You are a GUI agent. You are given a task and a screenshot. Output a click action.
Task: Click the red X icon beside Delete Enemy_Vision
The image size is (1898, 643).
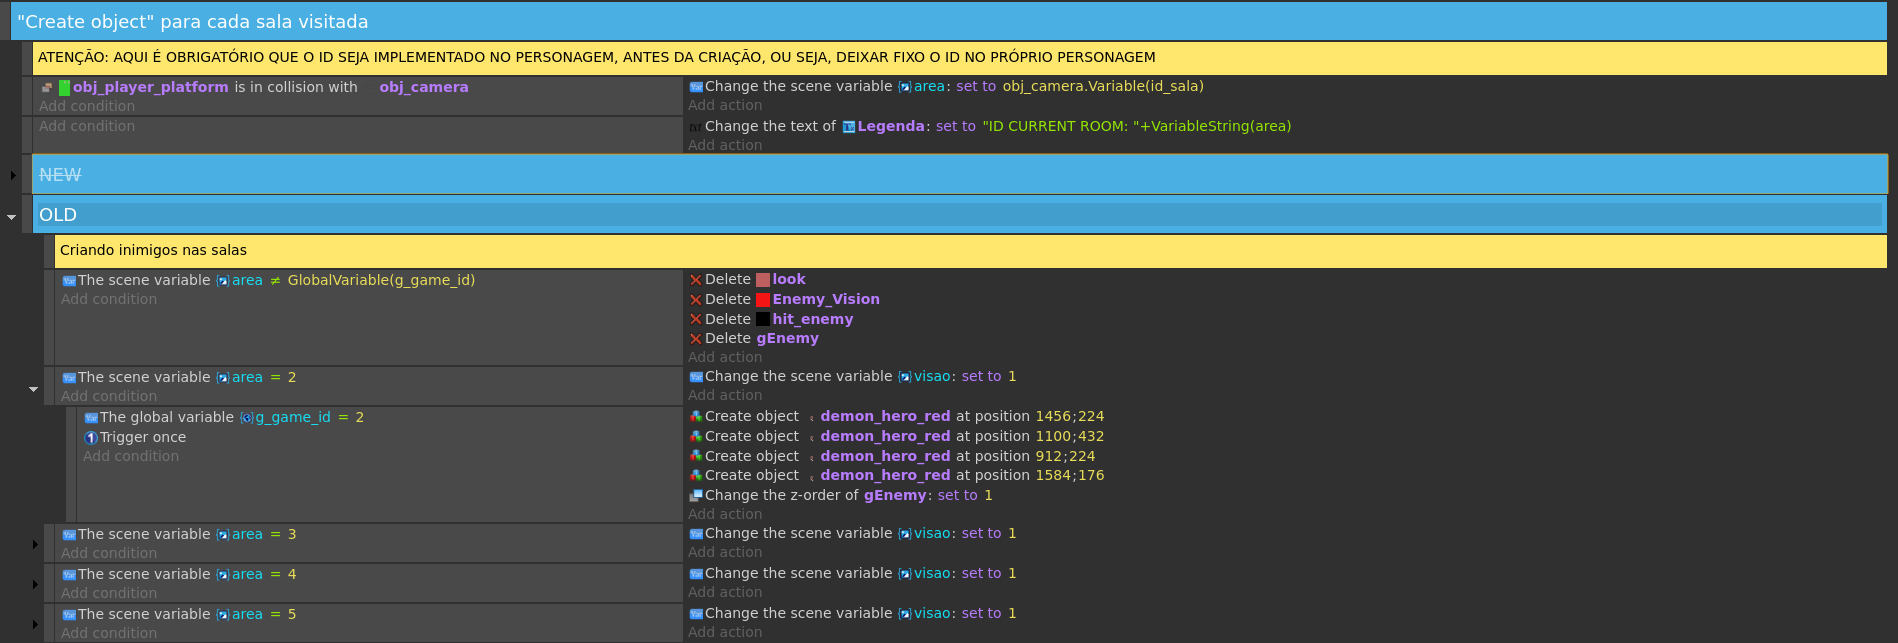(x=696, y=300)
